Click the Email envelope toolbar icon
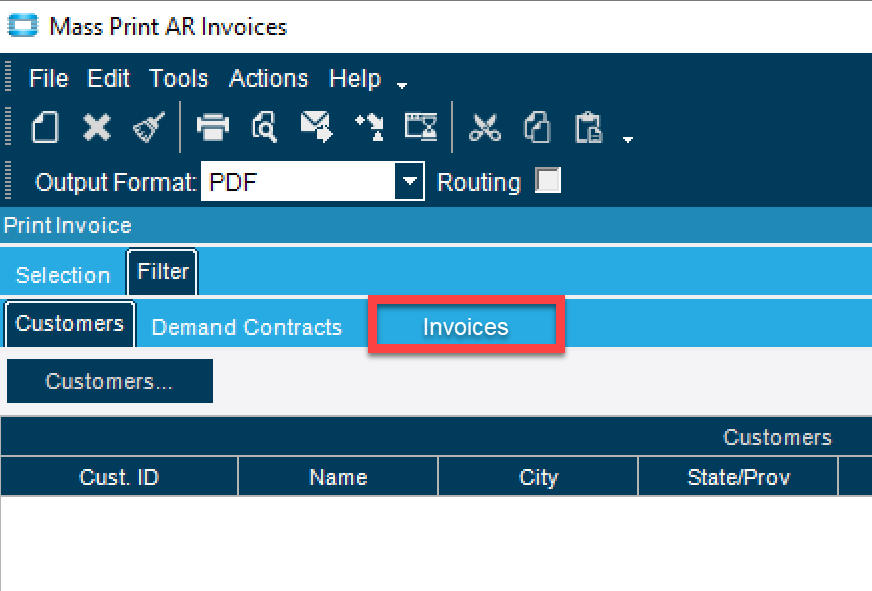 [316, 127]
